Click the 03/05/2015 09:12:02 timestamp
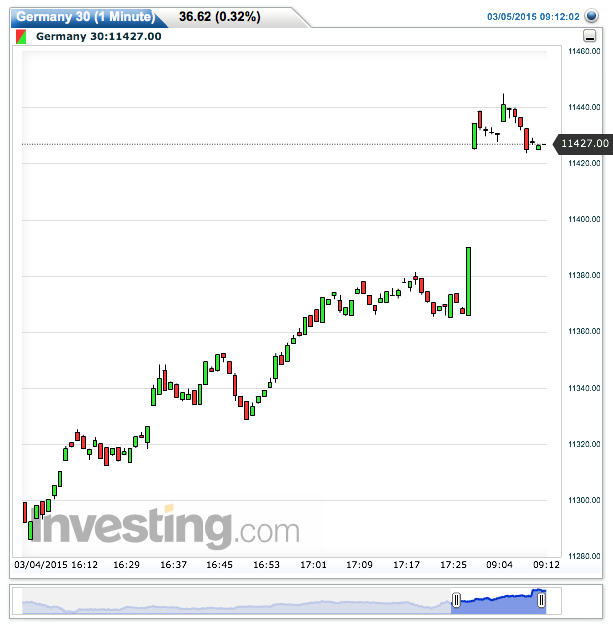Viewport: 613px width, 627px height. (533, 17)
